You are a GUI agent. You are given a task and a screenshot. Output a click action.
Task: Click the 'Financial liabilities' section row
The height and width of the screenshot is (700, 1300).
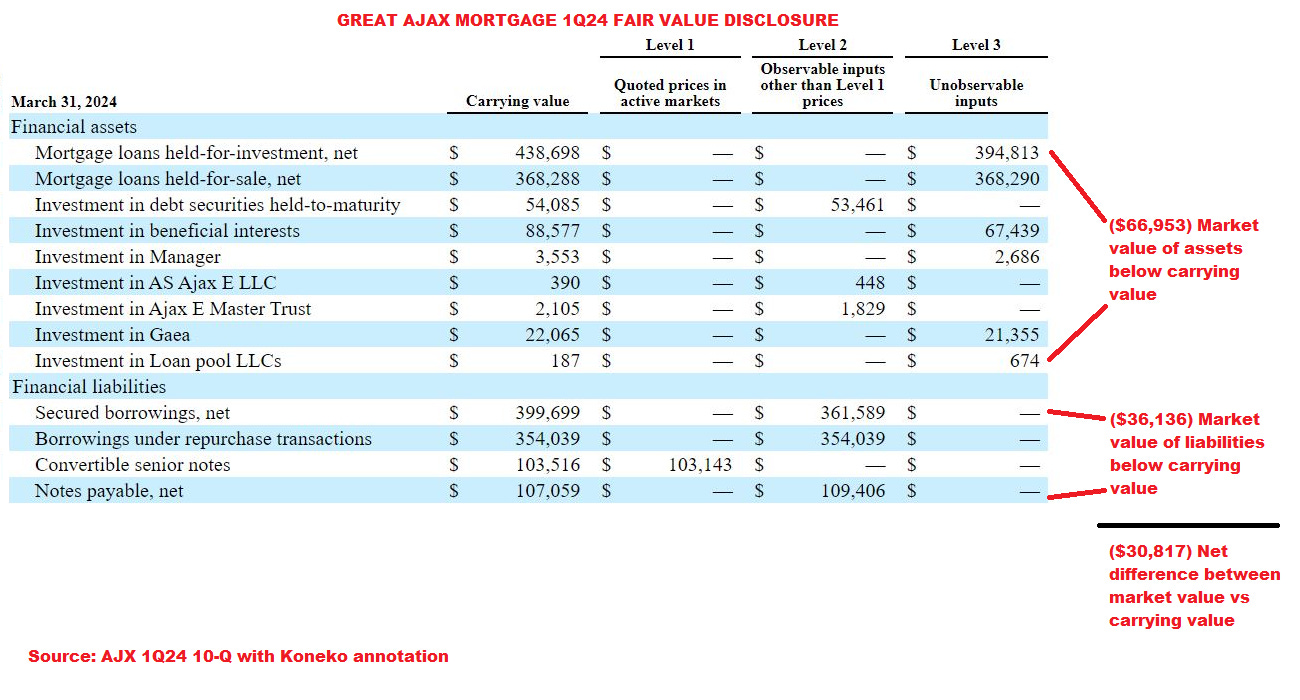pyautogui.click(x=528, y=387)
